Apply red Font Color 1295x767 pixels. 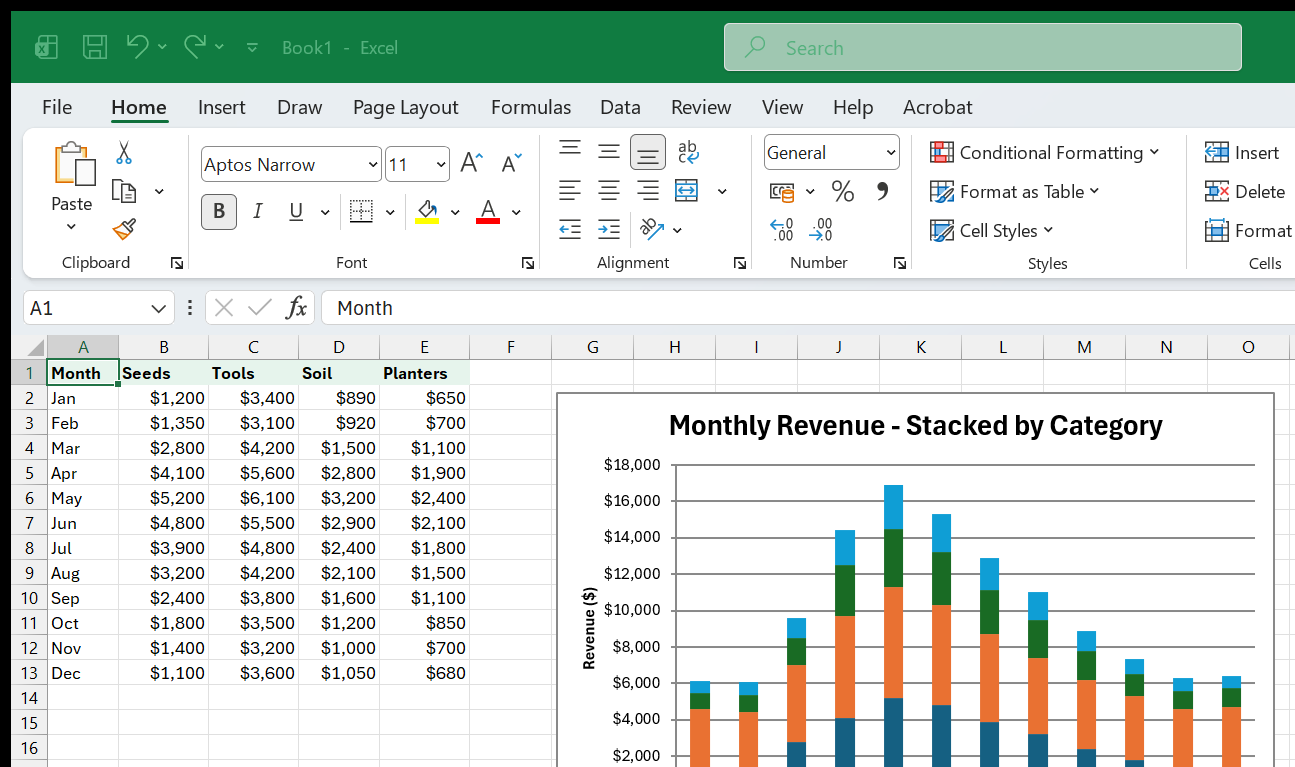[x=488, y=211]
